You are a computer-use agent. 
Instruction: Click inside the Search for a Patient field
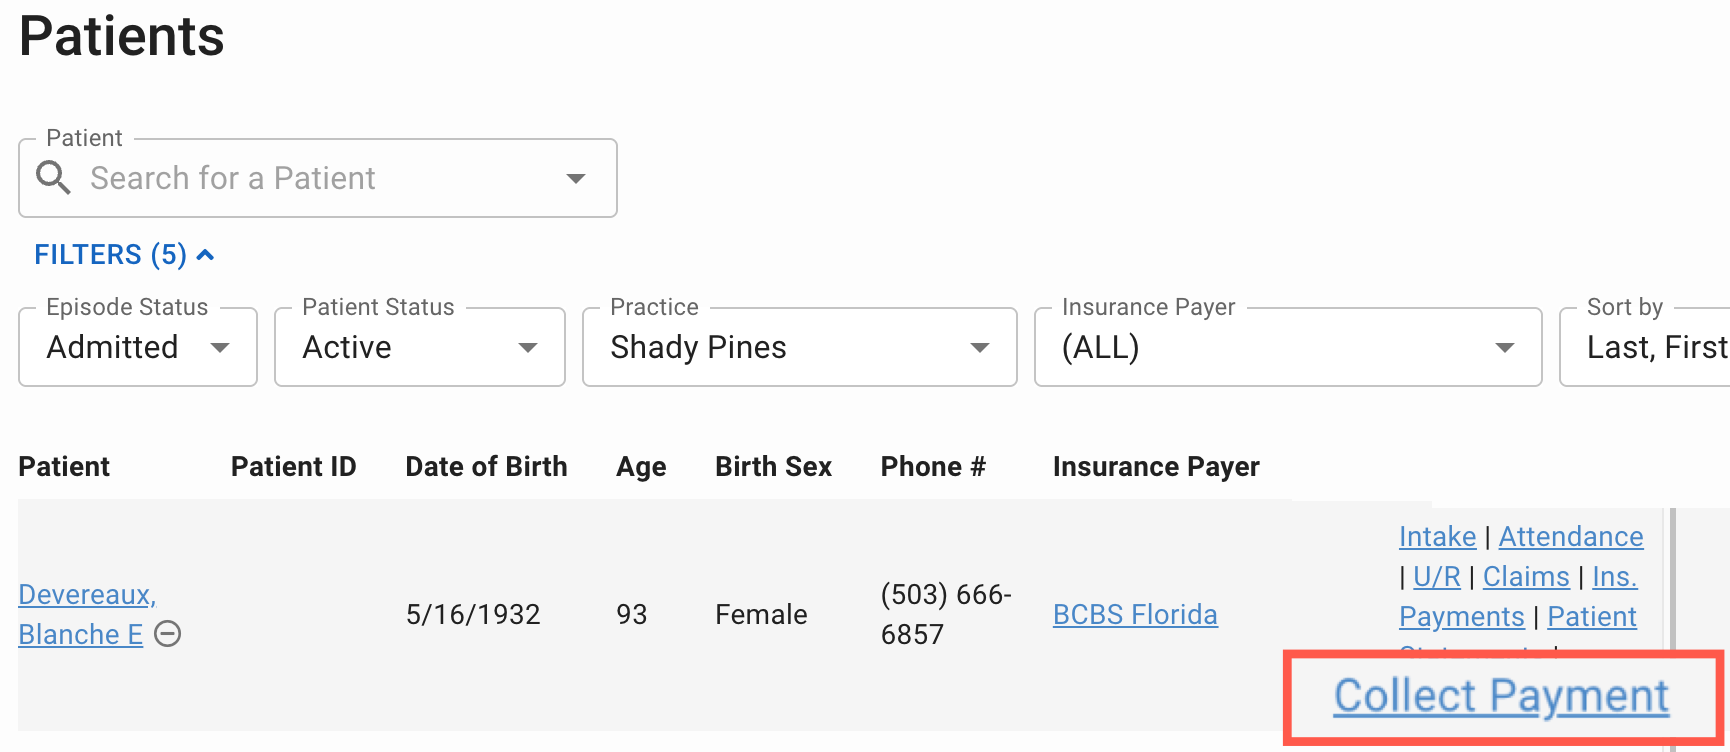click(x=300, y=178)
